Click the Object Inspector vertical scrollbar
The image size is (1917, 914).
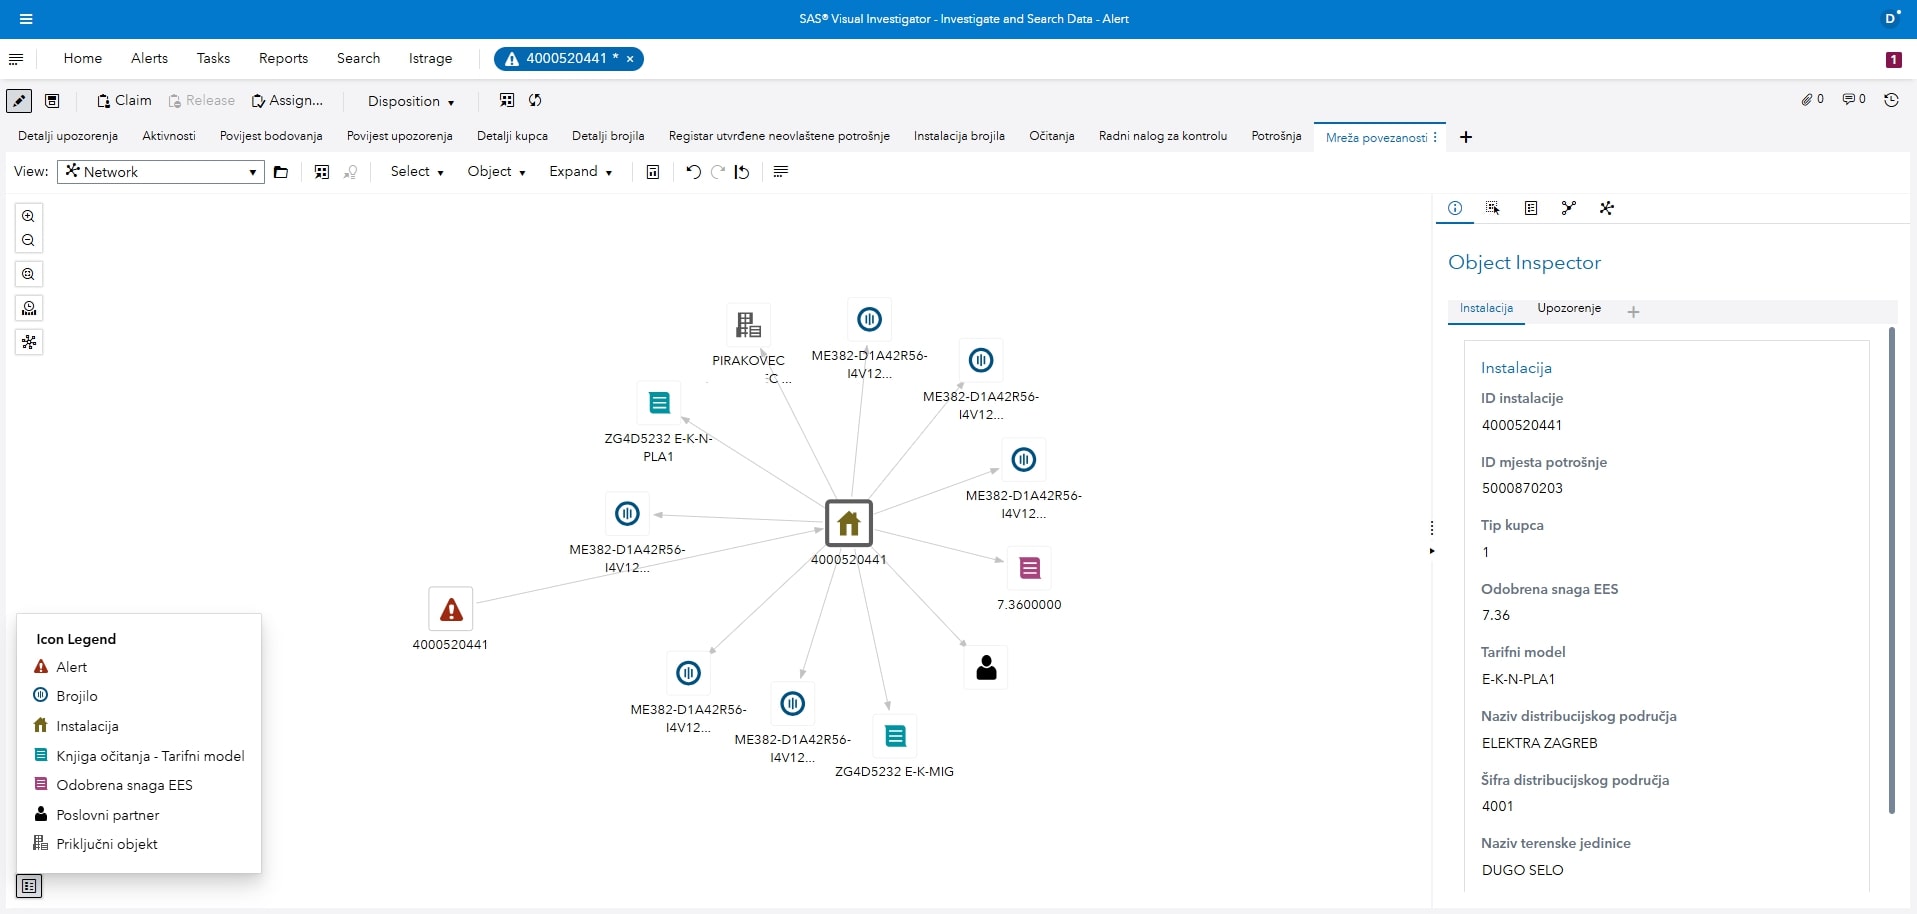tap(1891, 570)
